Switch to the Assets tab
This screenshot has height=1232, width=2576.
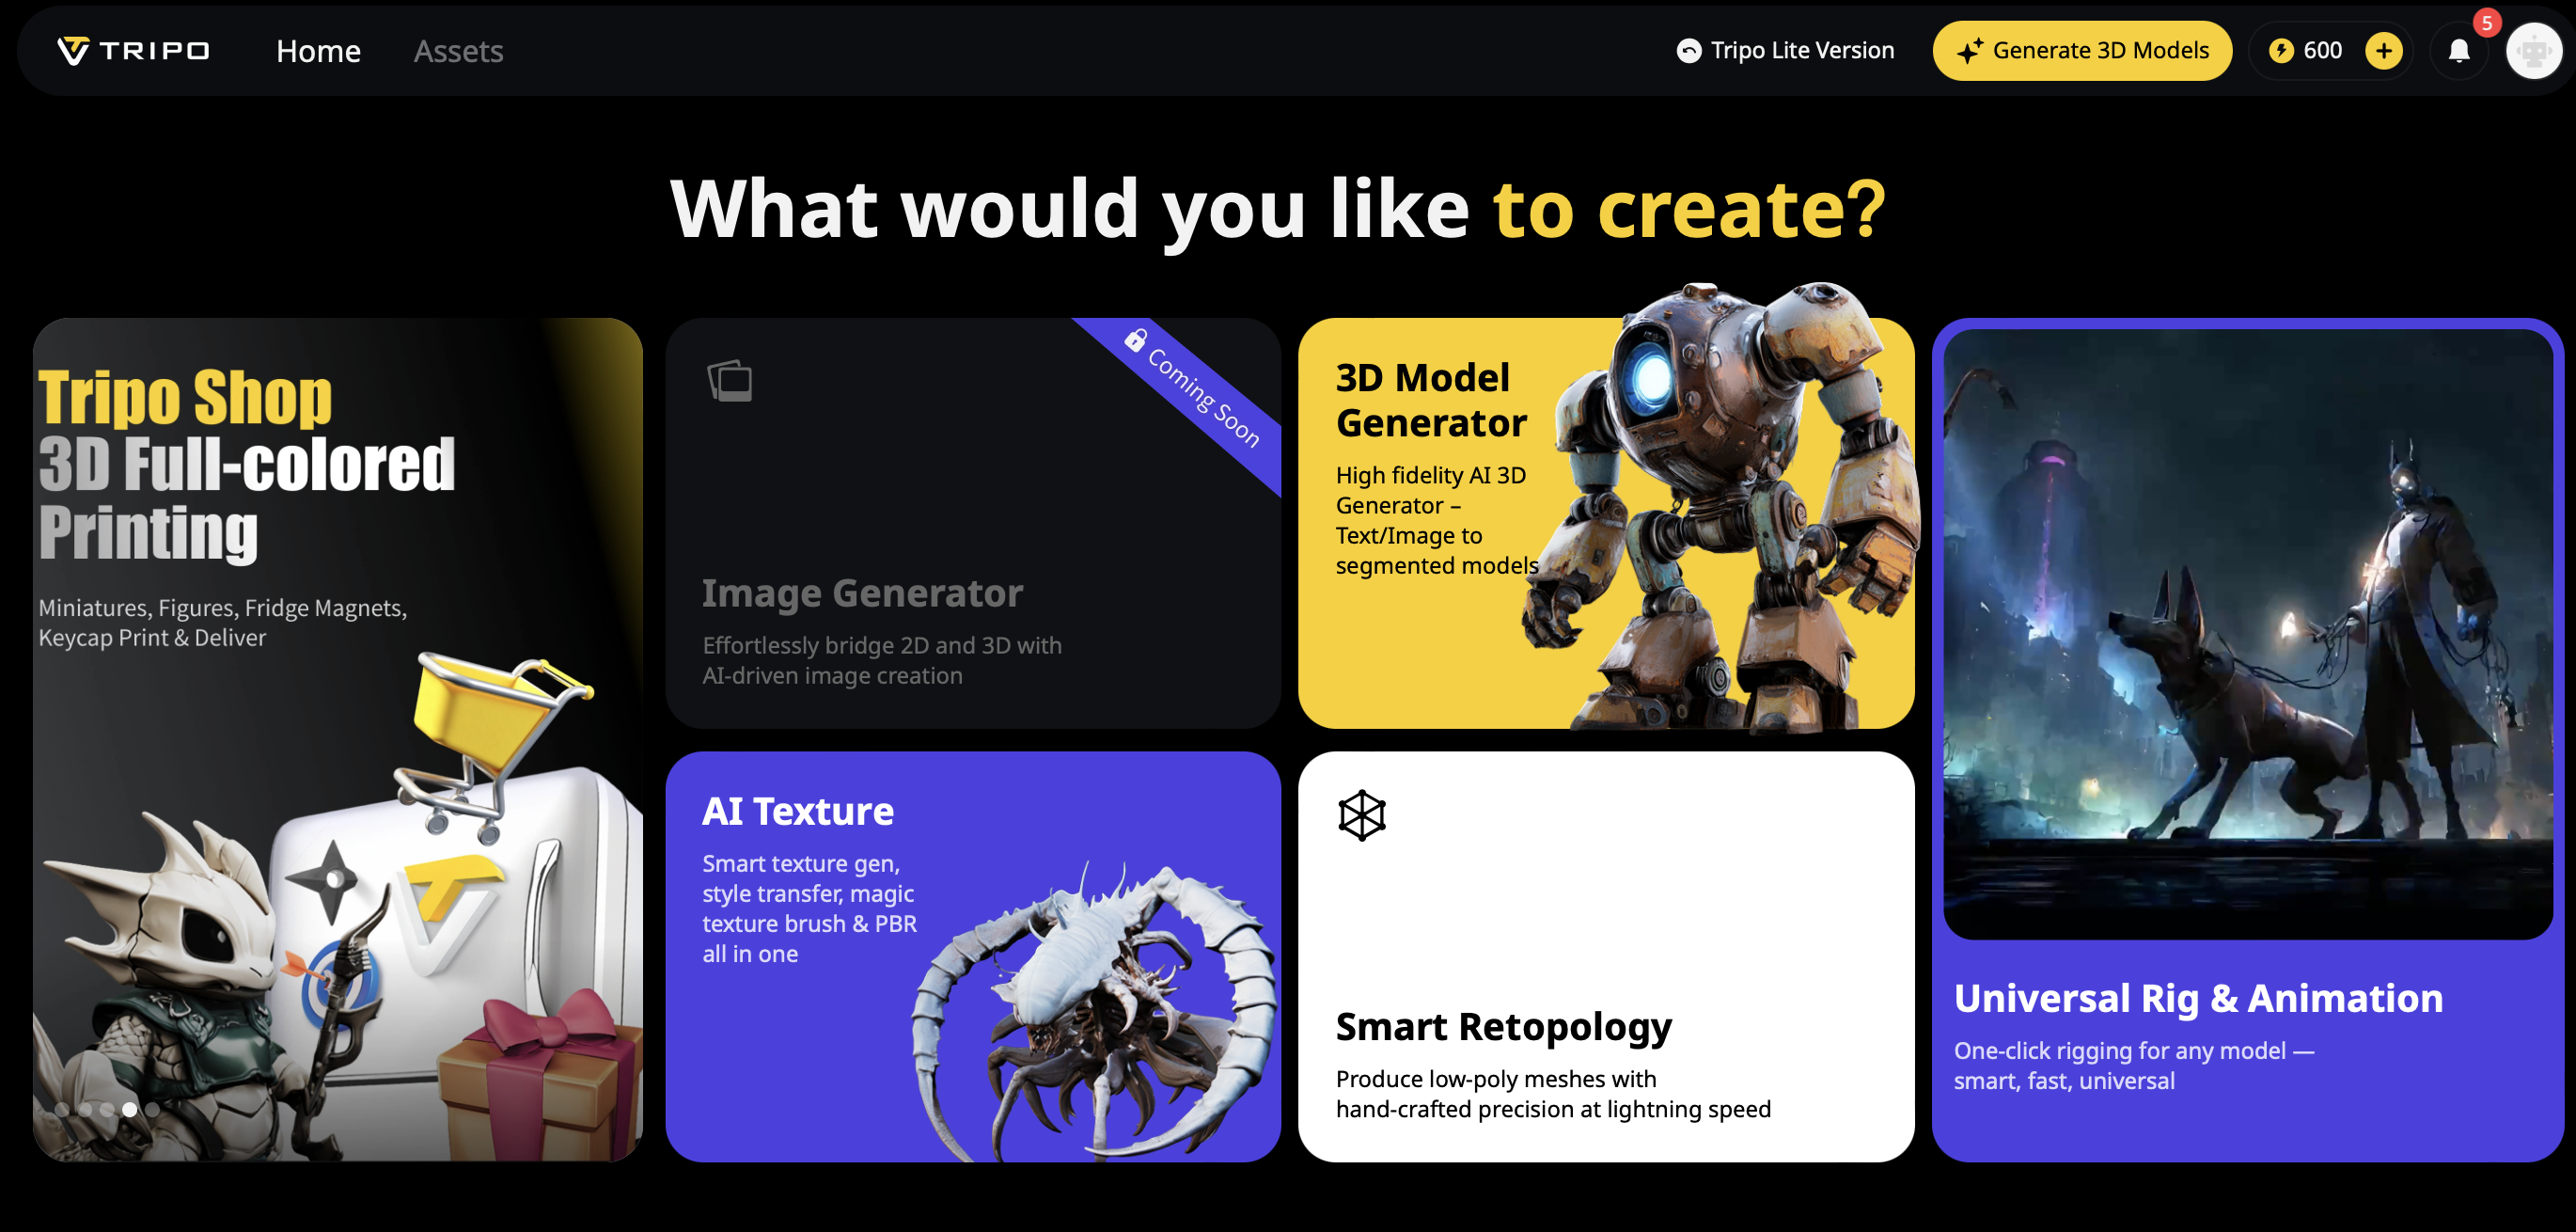click(x=458, y=51)
